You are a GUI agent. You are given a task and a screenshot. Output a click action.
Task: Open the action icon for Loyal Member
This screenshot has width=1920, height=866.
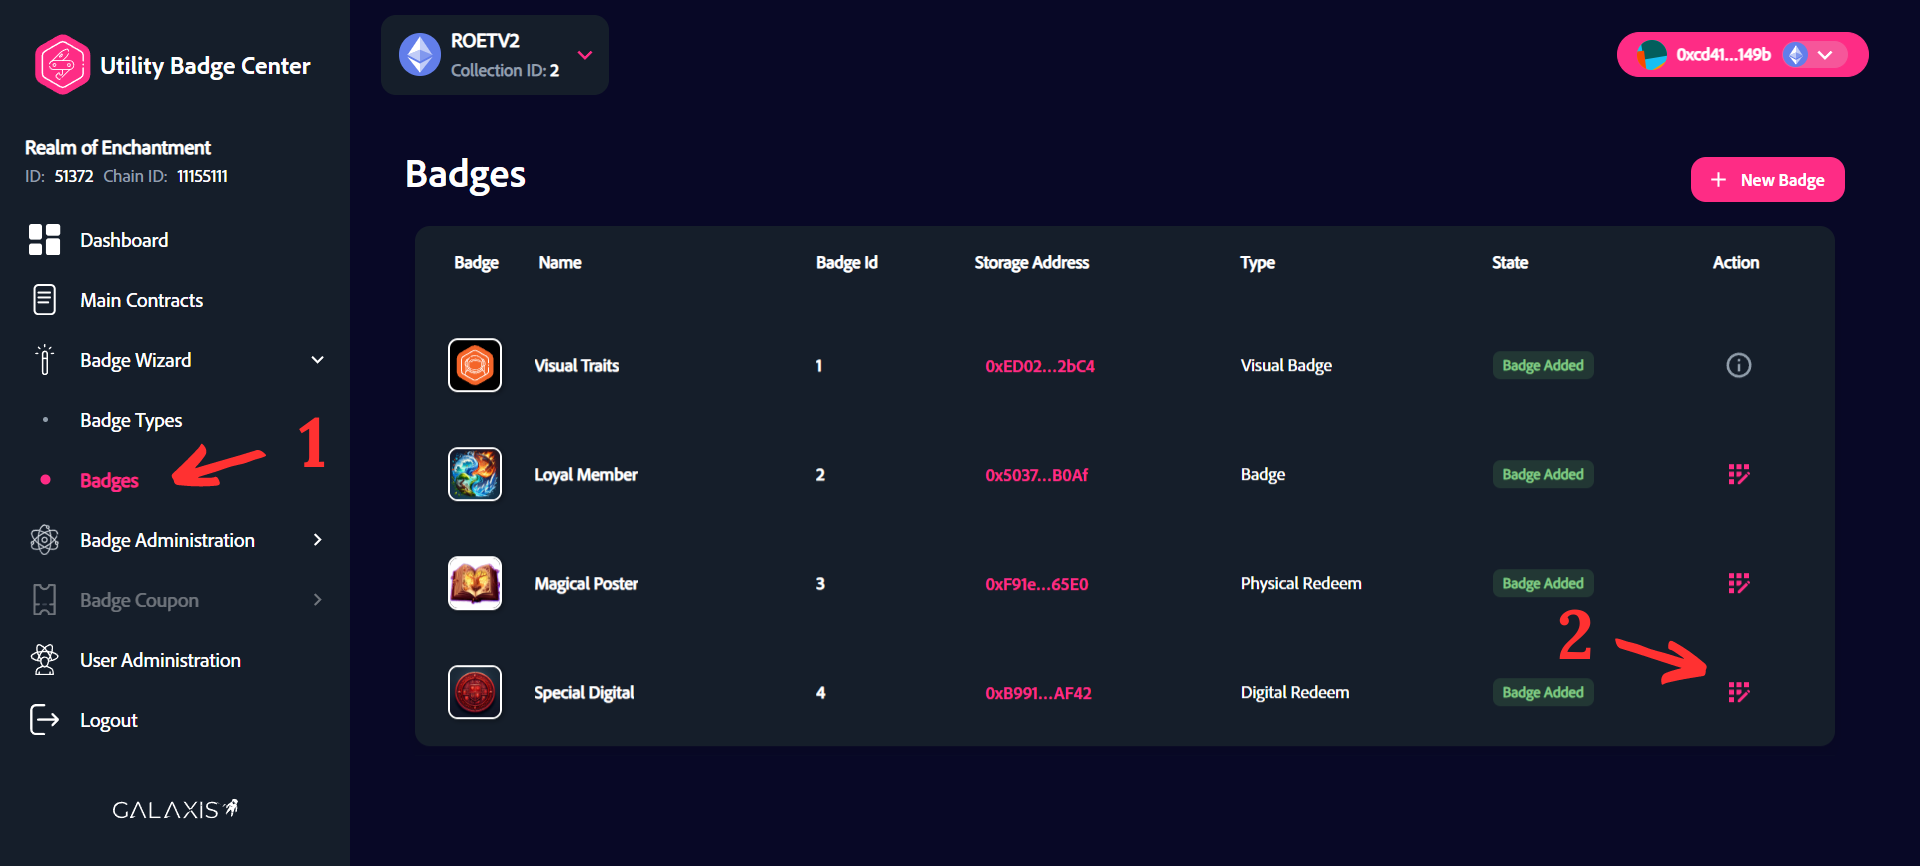pos(1738,474)
